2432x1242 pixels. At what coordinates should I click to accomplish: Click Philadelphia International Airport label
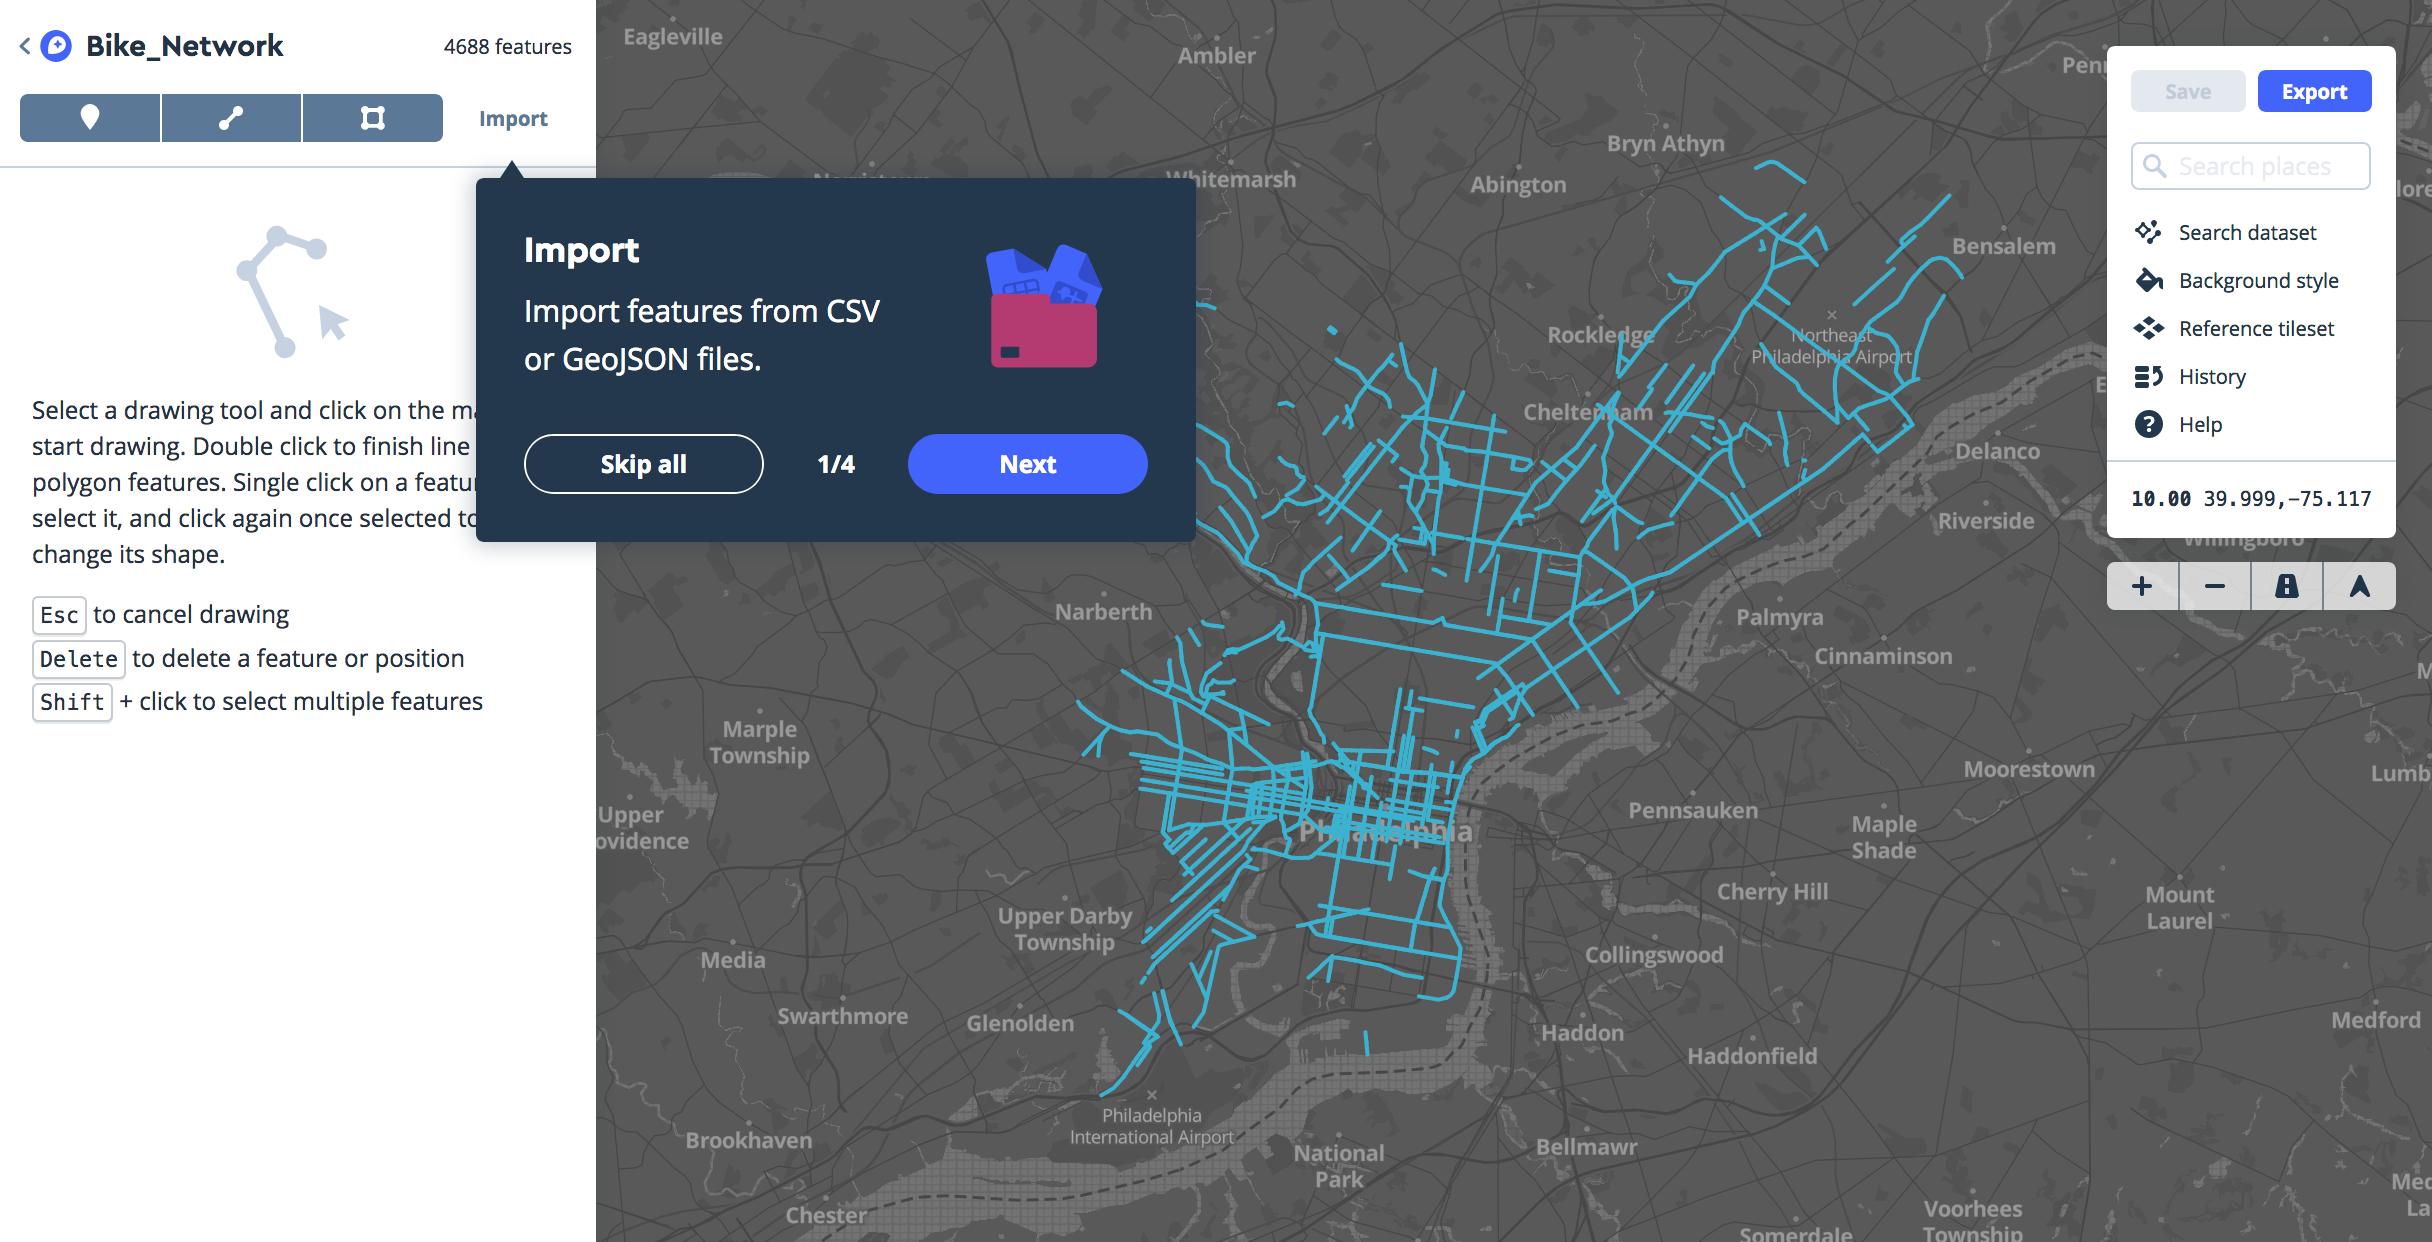1152,1126
